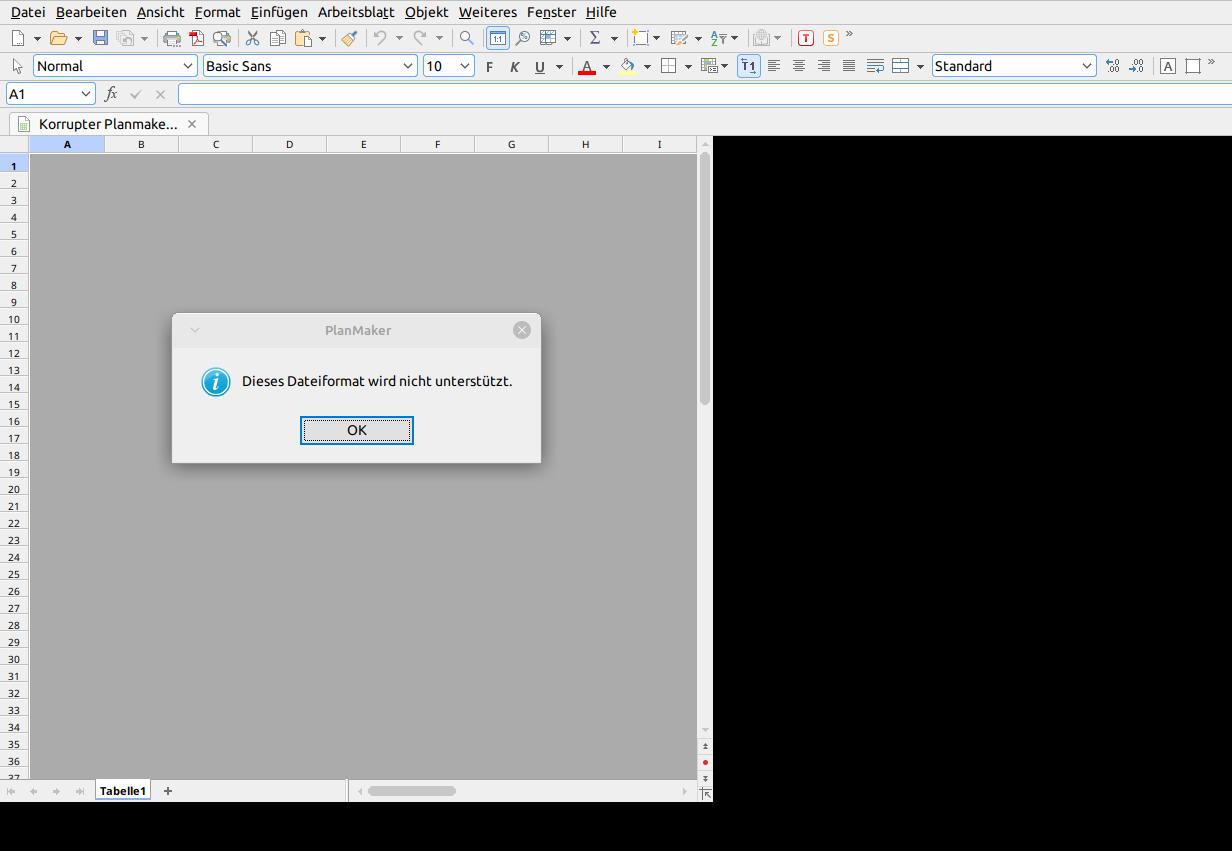Click OK in PlanMaker dialog
This screenshot has height=851, width=1232.
point(357,430)
